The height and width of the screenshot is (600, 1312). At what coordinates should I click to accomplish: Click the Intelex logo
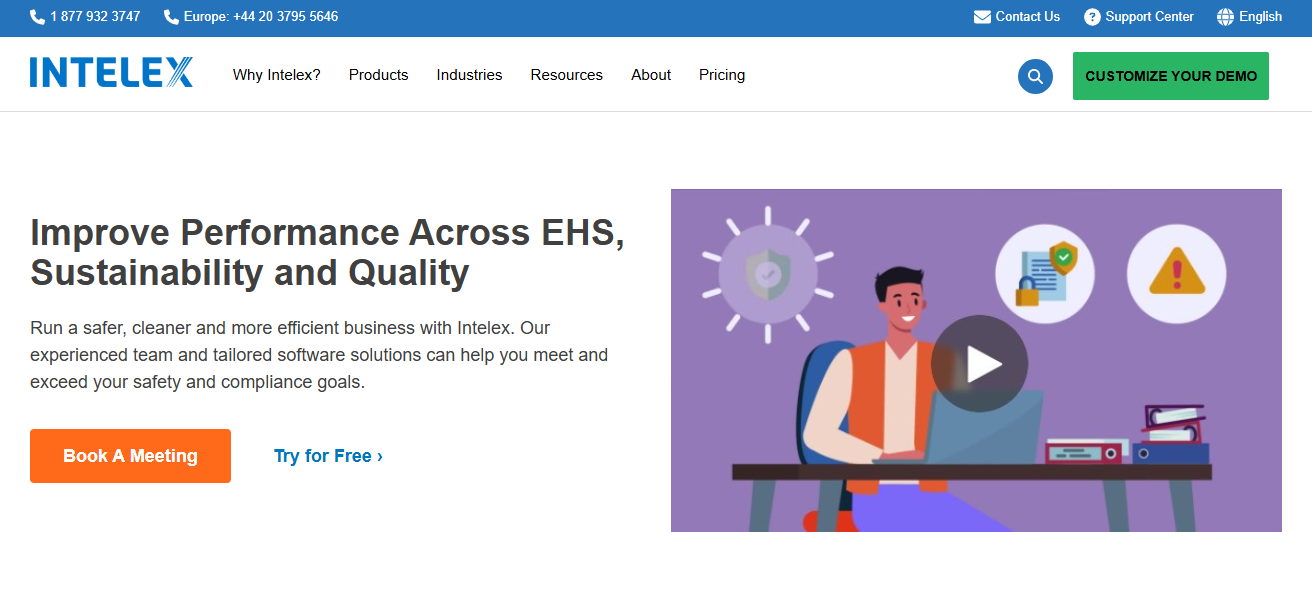[x=111, y=73]
